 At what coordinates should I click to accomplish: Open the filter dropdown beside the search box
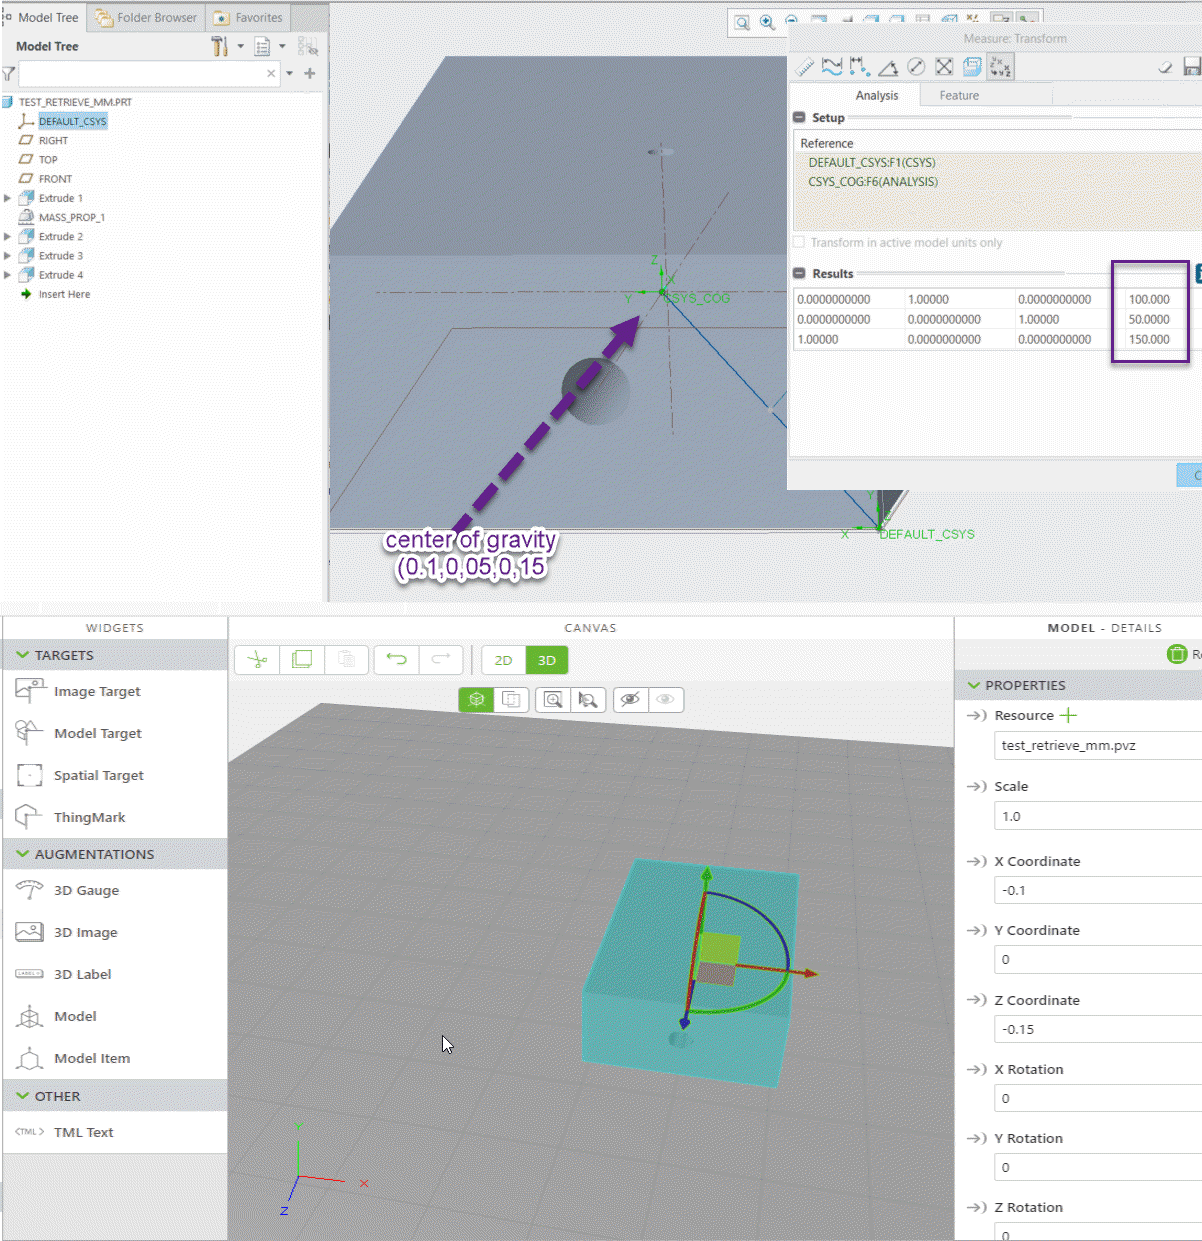289,73
